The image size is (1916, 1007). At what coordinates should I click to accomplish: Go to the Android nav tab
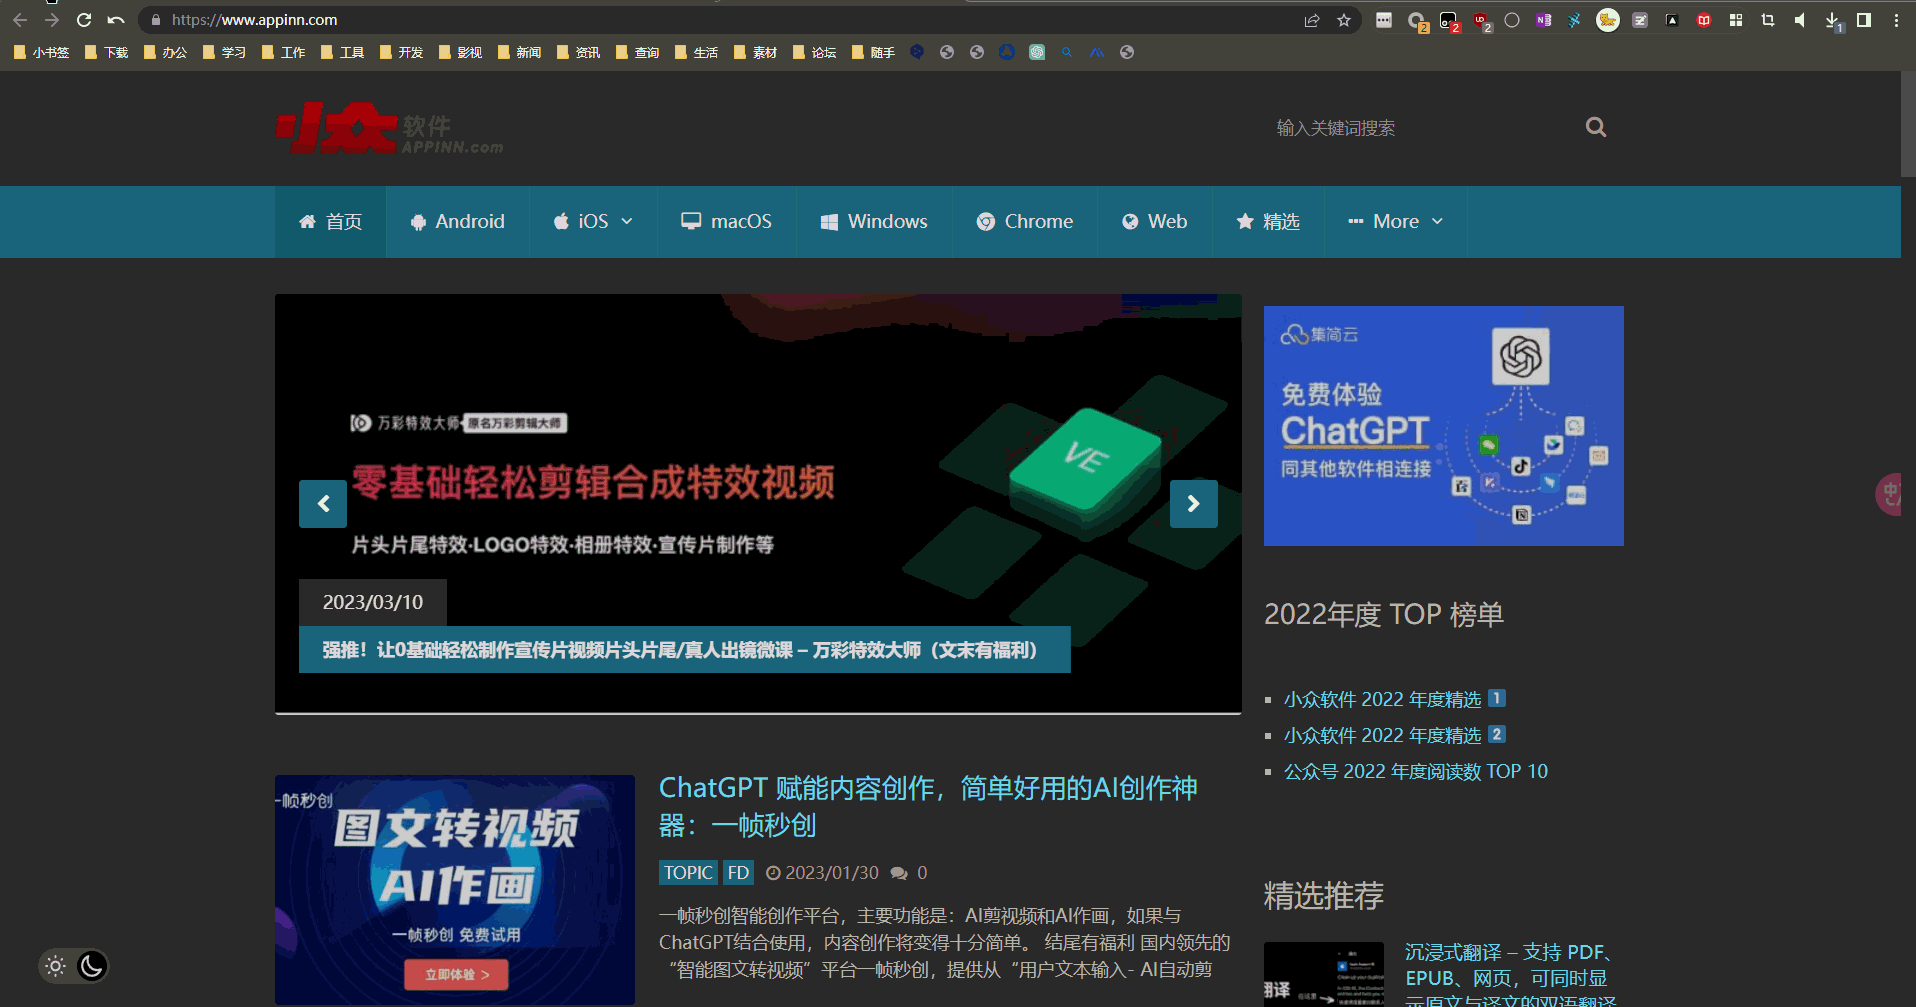(457, 222)
